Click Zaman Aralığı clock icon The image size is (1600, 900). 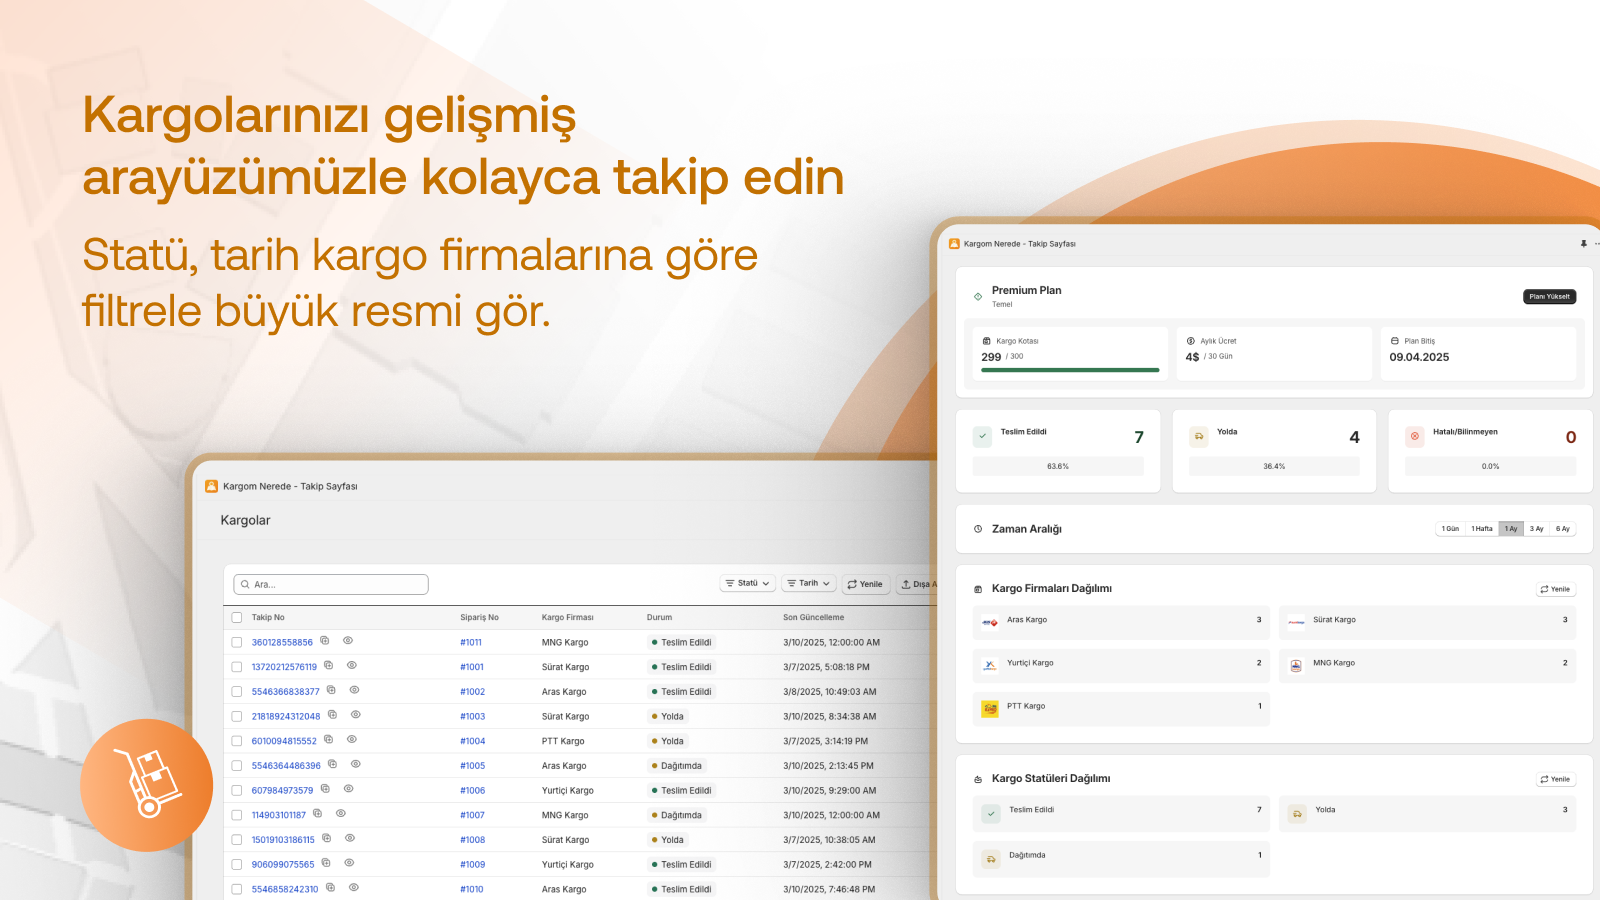[978, 529]
